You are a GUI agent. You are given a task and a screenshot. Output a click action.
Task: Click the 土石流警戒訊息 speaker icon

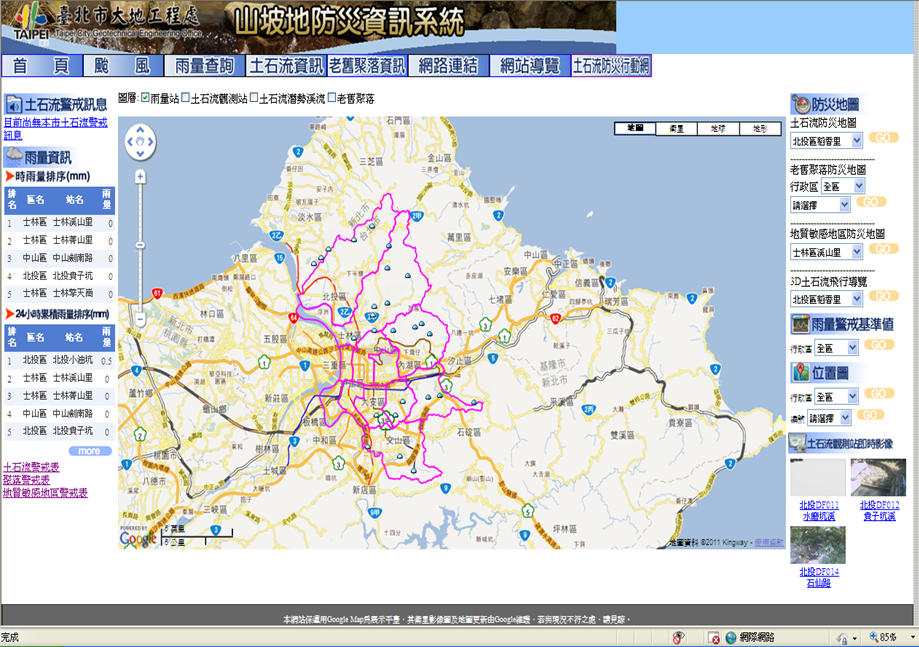pos(13,104)
